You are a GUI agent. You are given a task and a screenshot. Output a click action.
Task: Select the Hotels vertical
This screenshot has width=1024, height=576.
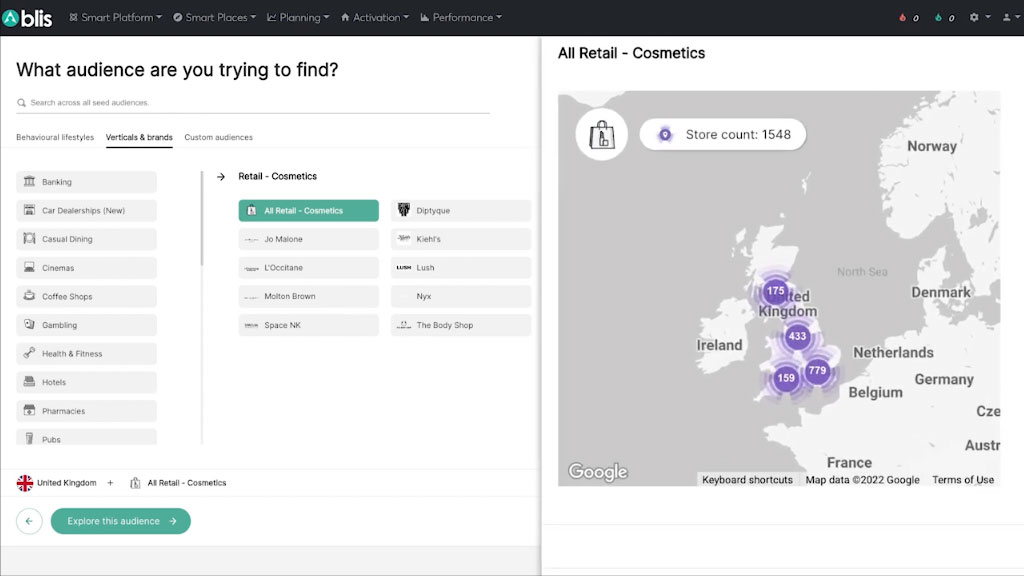(x=86, y=382)
